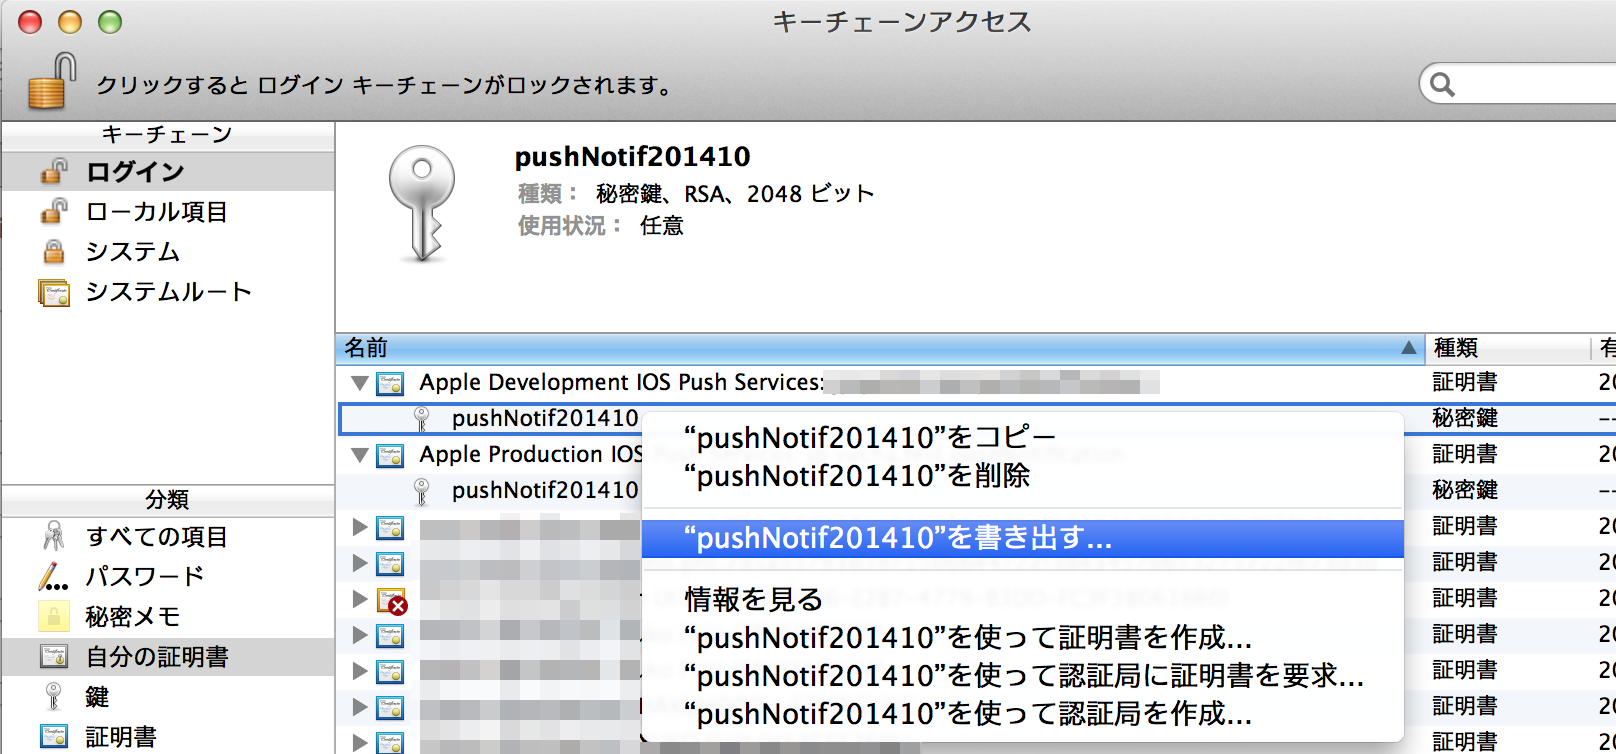Show パスワード category
1616x754 pixels.
168,577
